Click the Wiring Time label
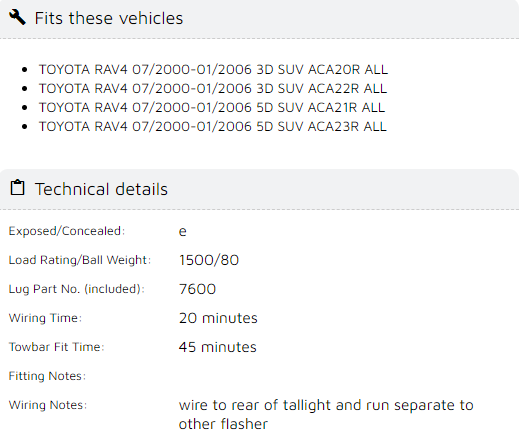The width and height of the screenshot is (519, 443). pos(45,318)
